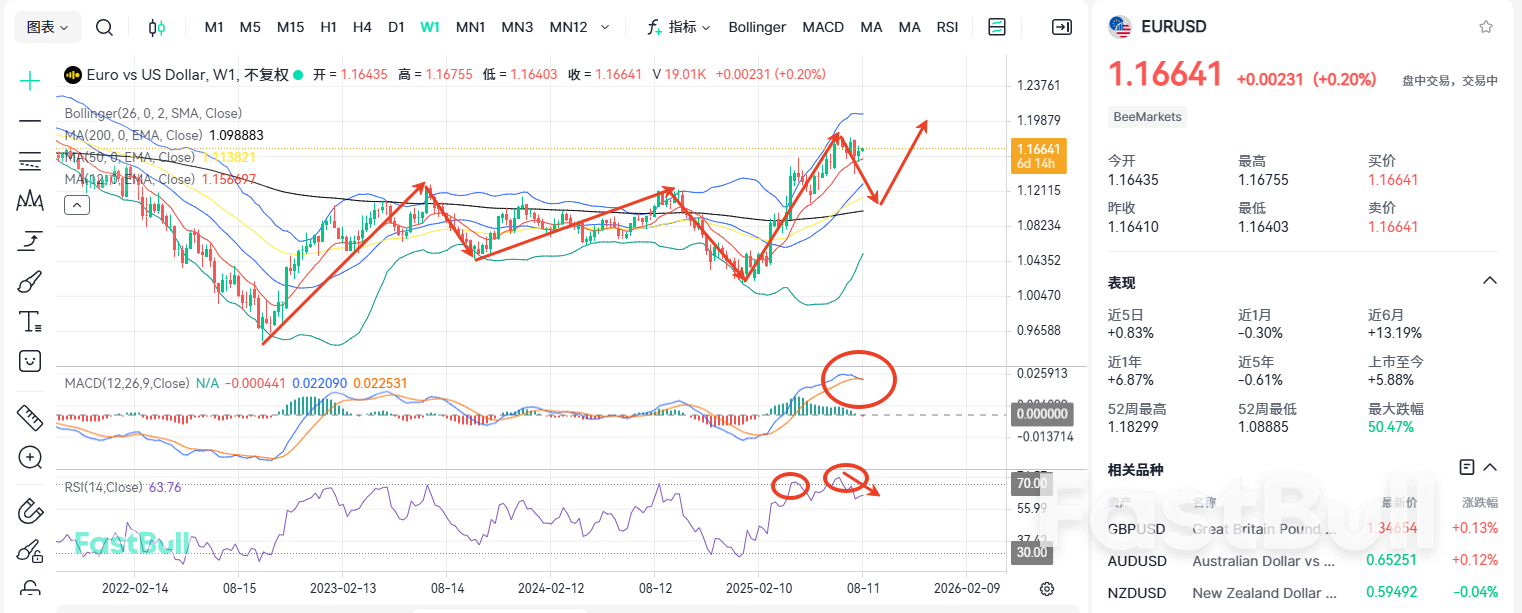Select the horizontal line drawing tool
The height and width of the screenshot is (613, 1522).
click(x=29, y=120)
